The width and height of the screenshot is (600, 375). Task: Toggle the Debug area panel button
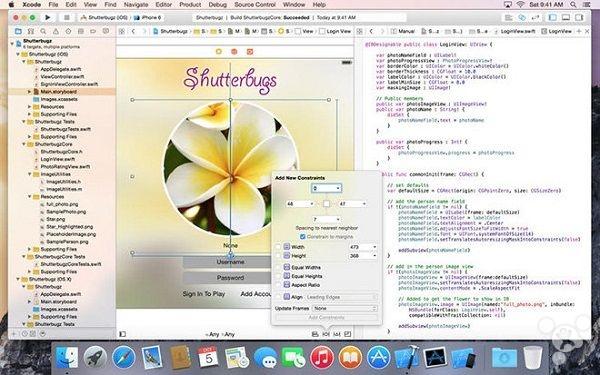tap(566, 17)
